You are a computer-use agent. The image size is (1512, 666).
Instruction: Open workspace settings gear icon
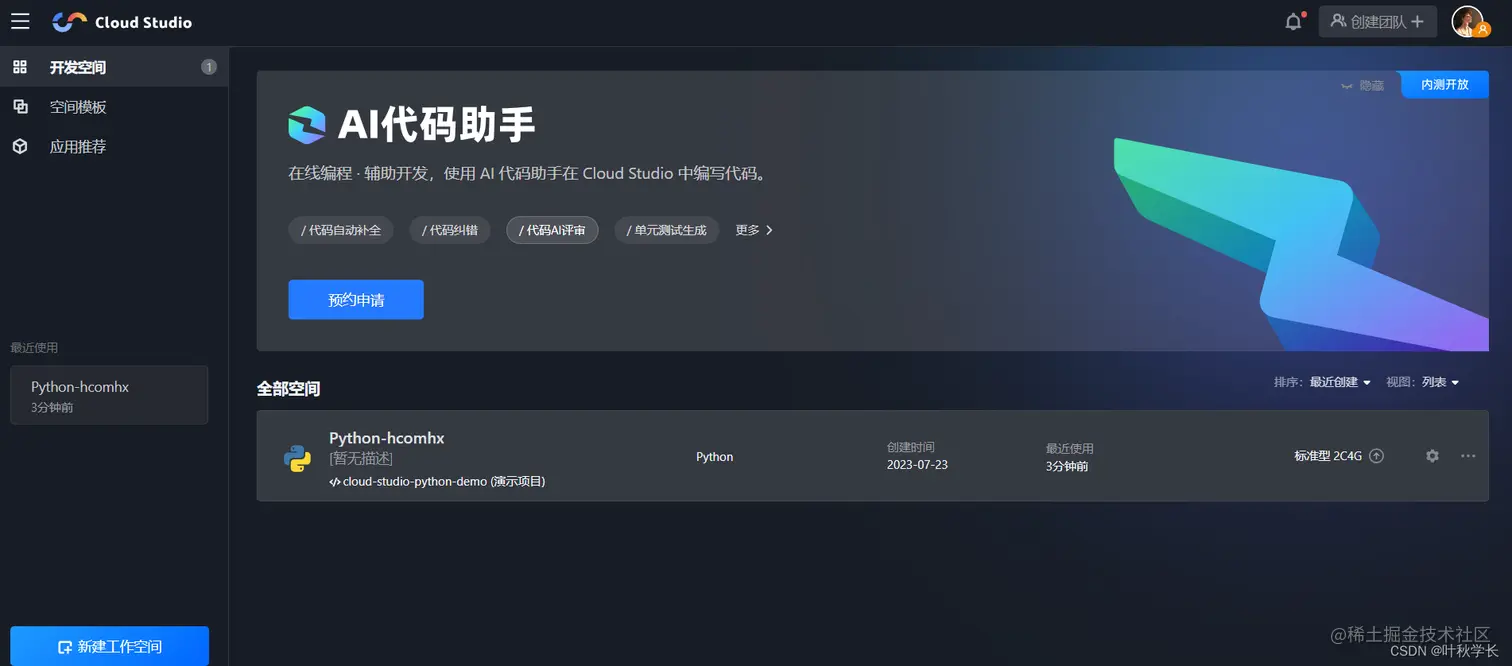point(1432,456)
